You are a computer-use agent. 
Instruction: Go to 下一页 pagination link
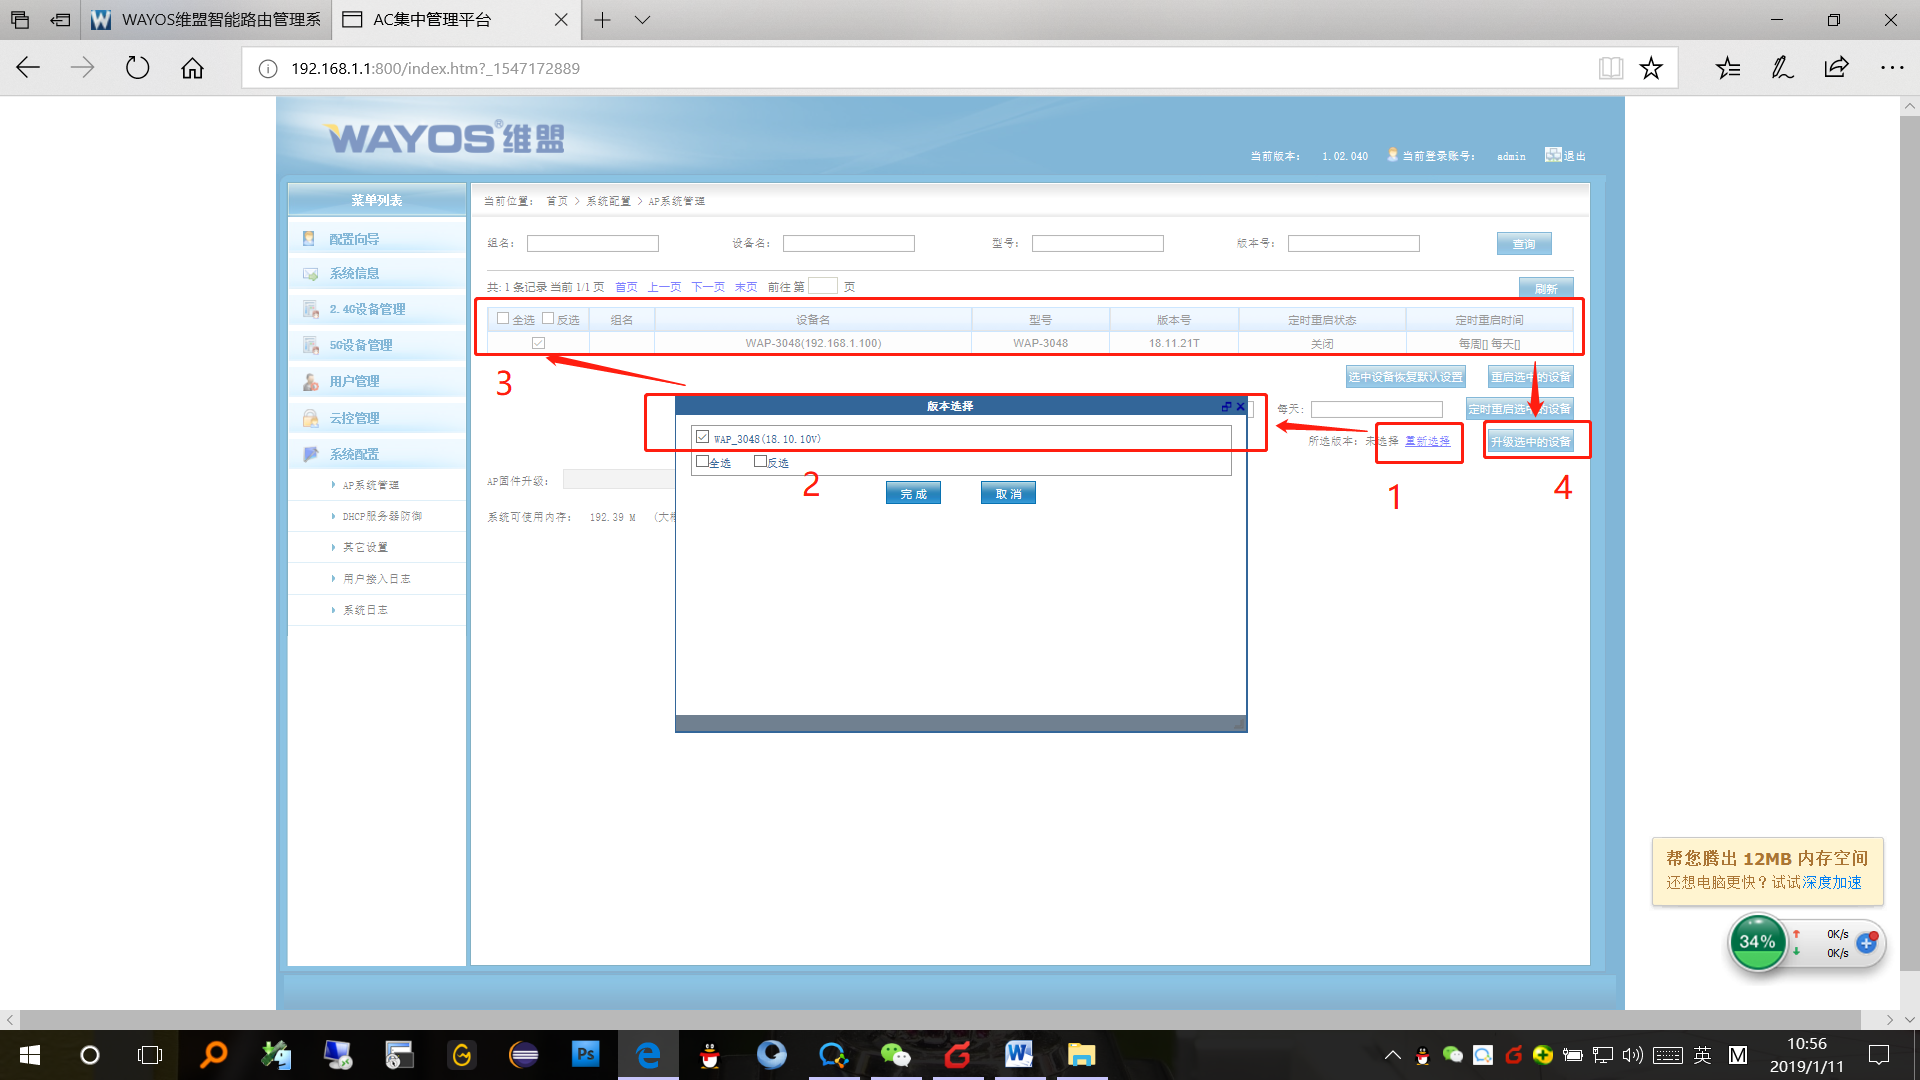708,287
